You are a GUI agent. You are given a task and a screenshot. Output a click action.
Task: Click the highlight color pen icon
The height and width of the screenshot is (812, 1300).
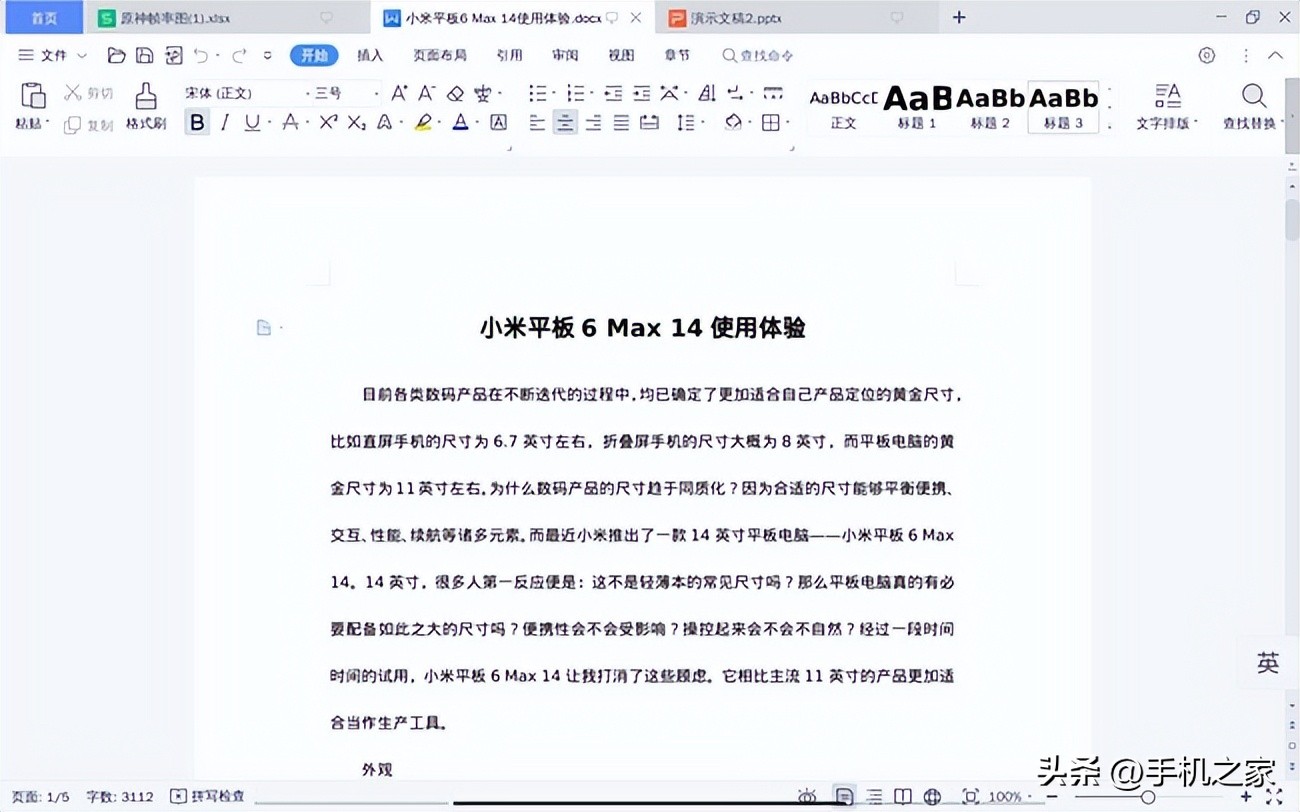[x=422, y=122]
